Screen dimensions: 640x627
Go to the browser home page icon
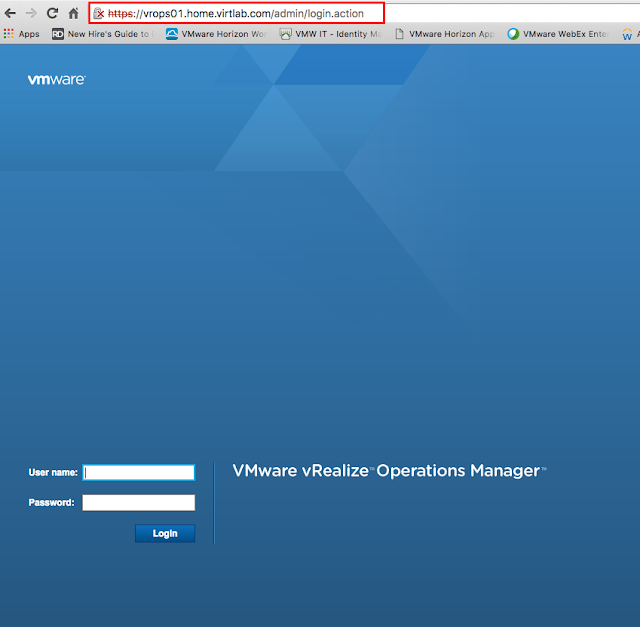coord(73,13)
